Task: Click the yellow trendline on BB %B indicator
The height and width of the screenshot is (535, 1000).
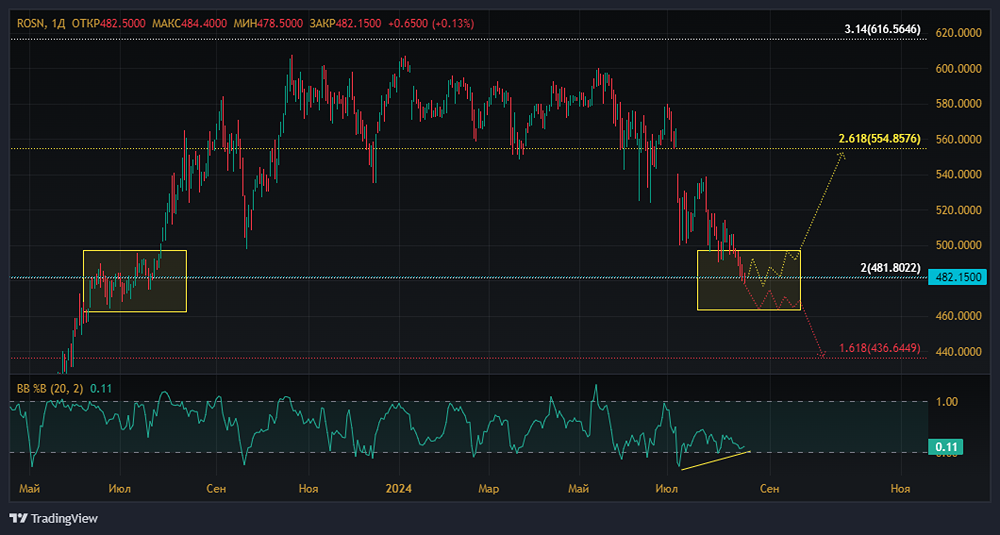Action: point(716,460)
